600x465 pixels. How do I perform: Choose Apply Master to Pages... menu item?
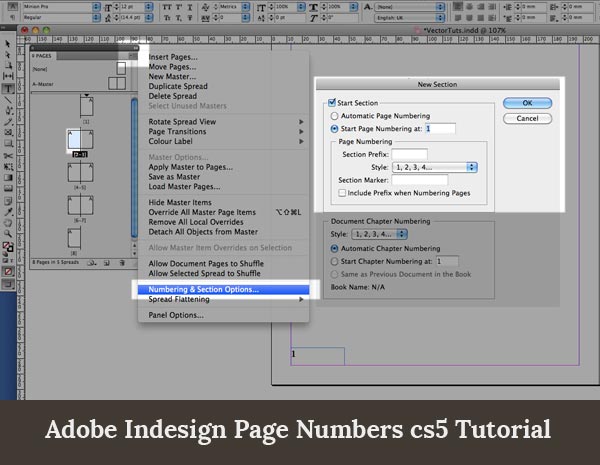click(x=223, y=167)
